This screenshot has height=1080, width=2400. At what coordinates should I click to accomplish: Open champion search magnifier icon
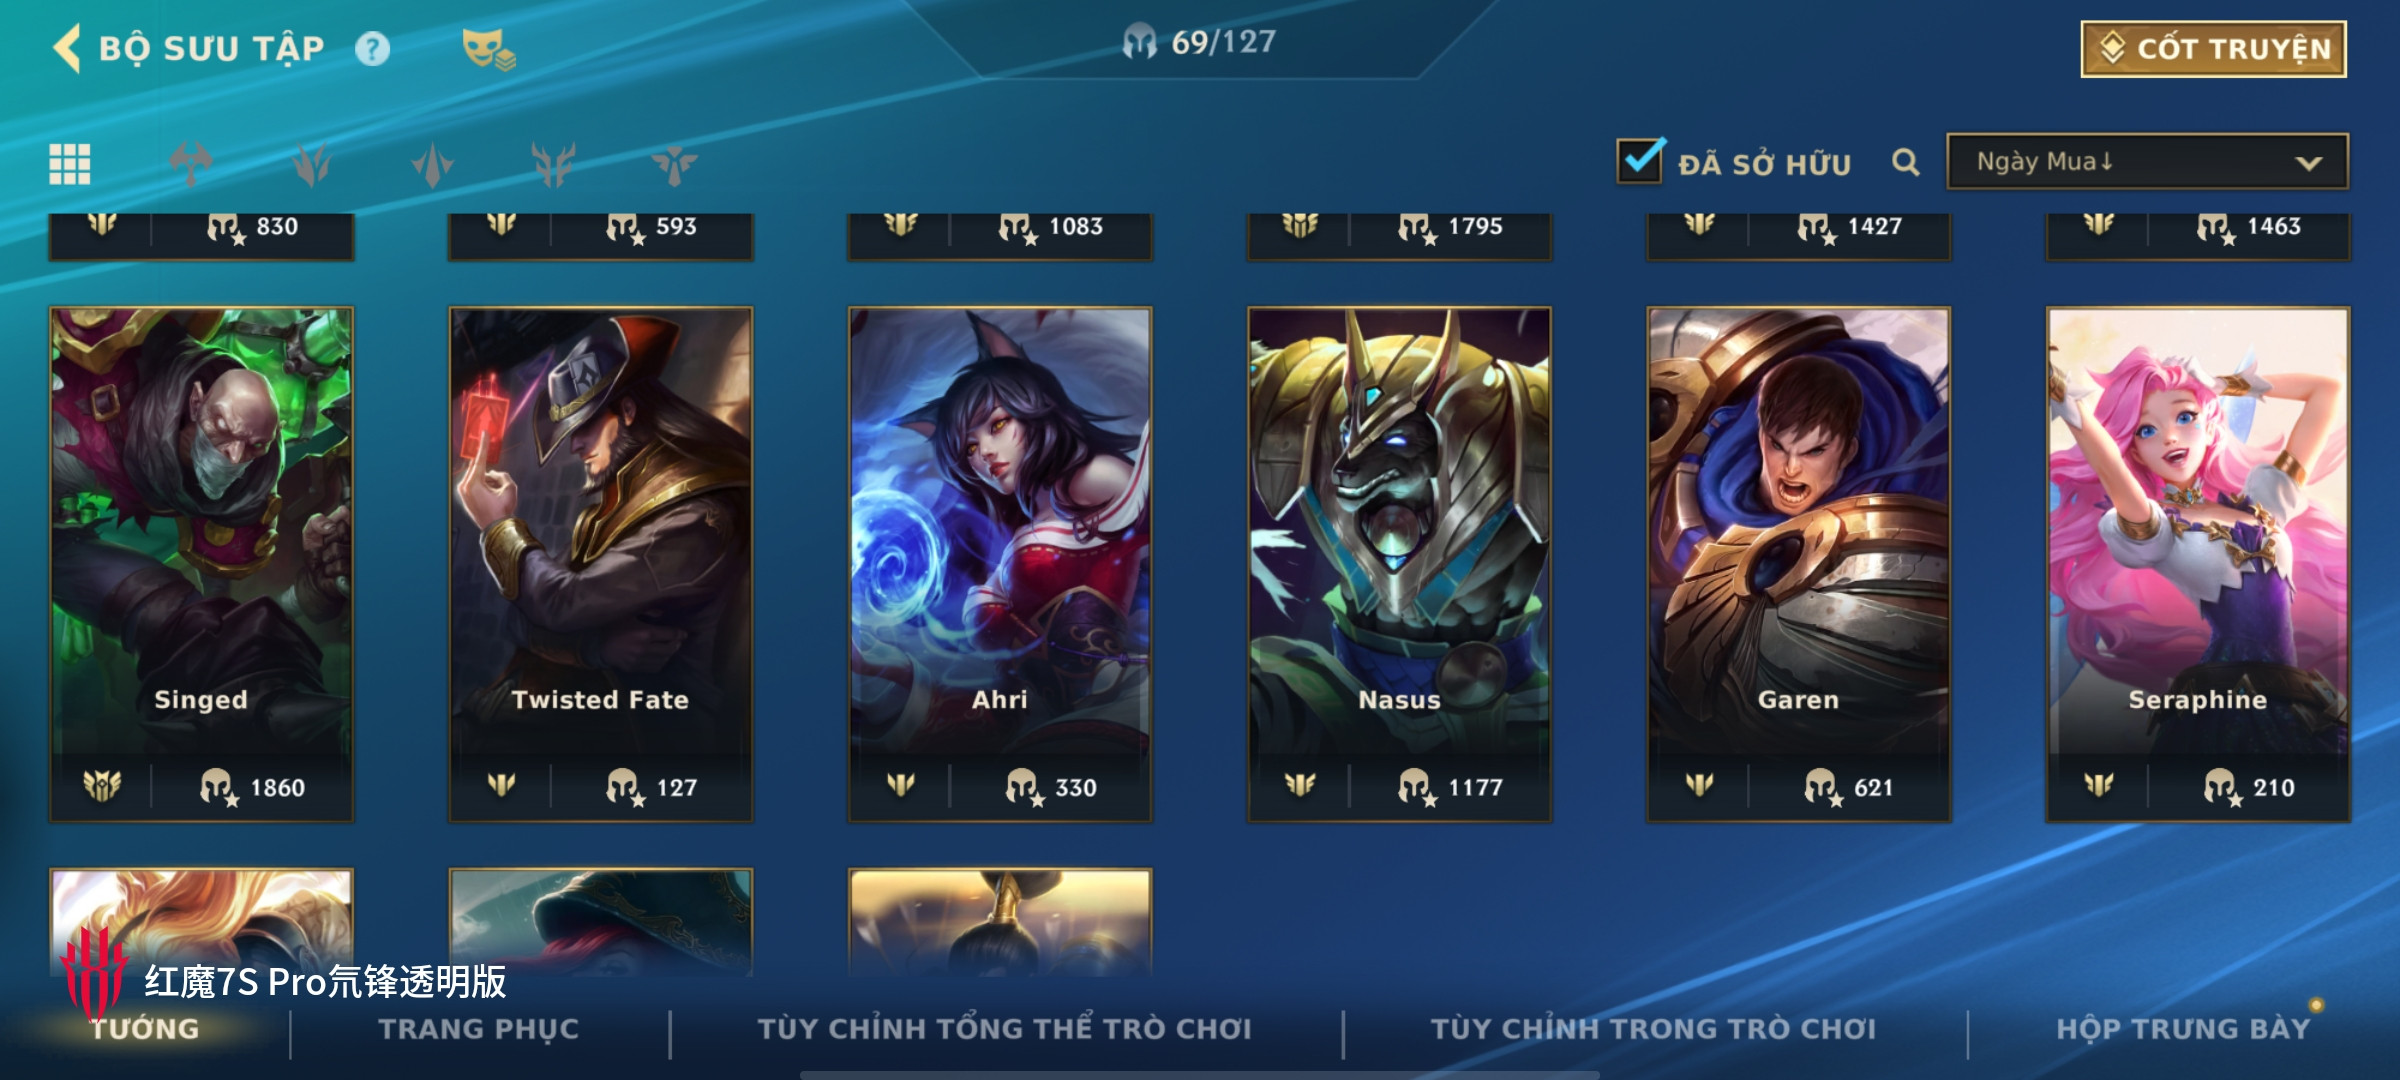(x=1906, y=162)
